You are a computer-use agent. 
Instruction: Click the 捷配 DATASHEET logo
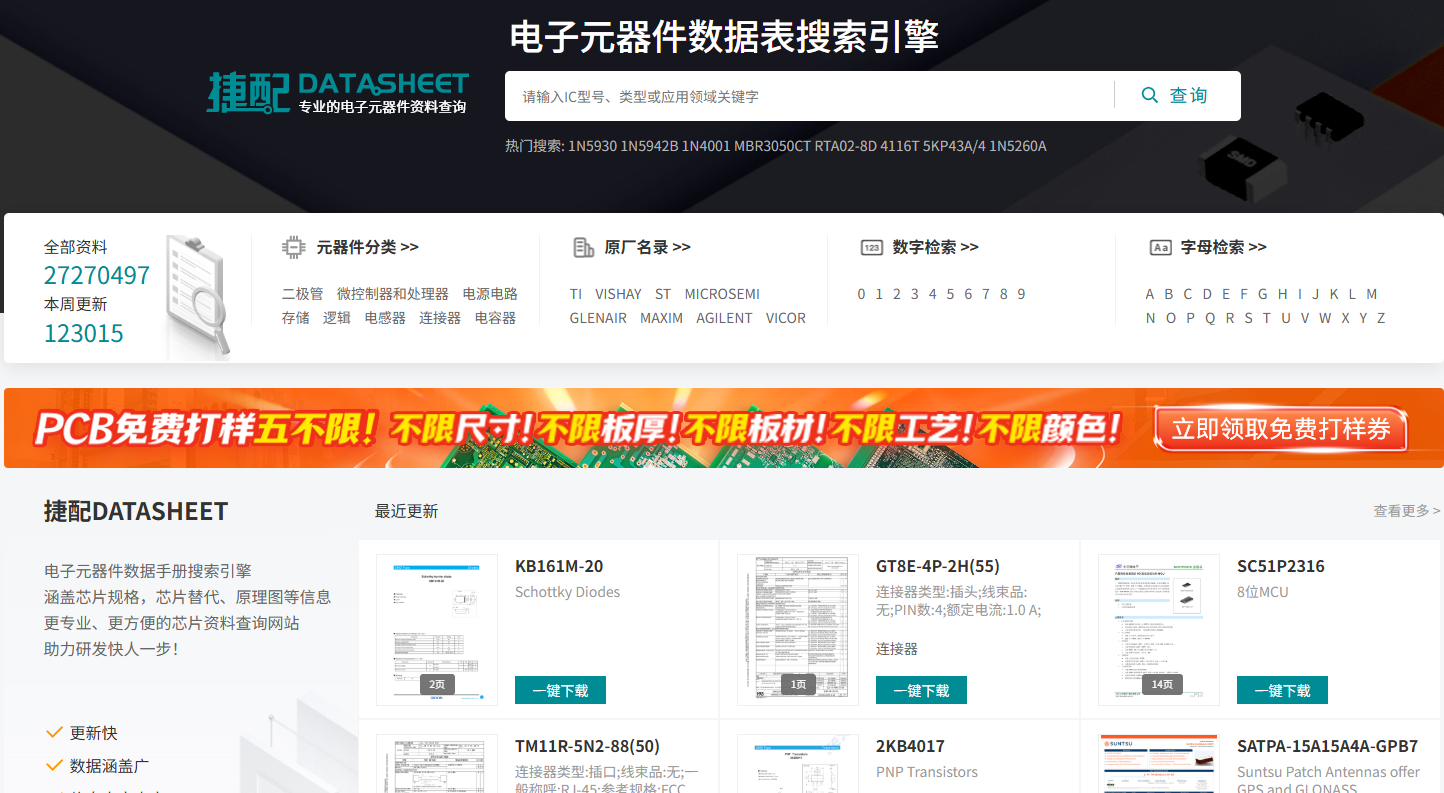coord(337,92)
